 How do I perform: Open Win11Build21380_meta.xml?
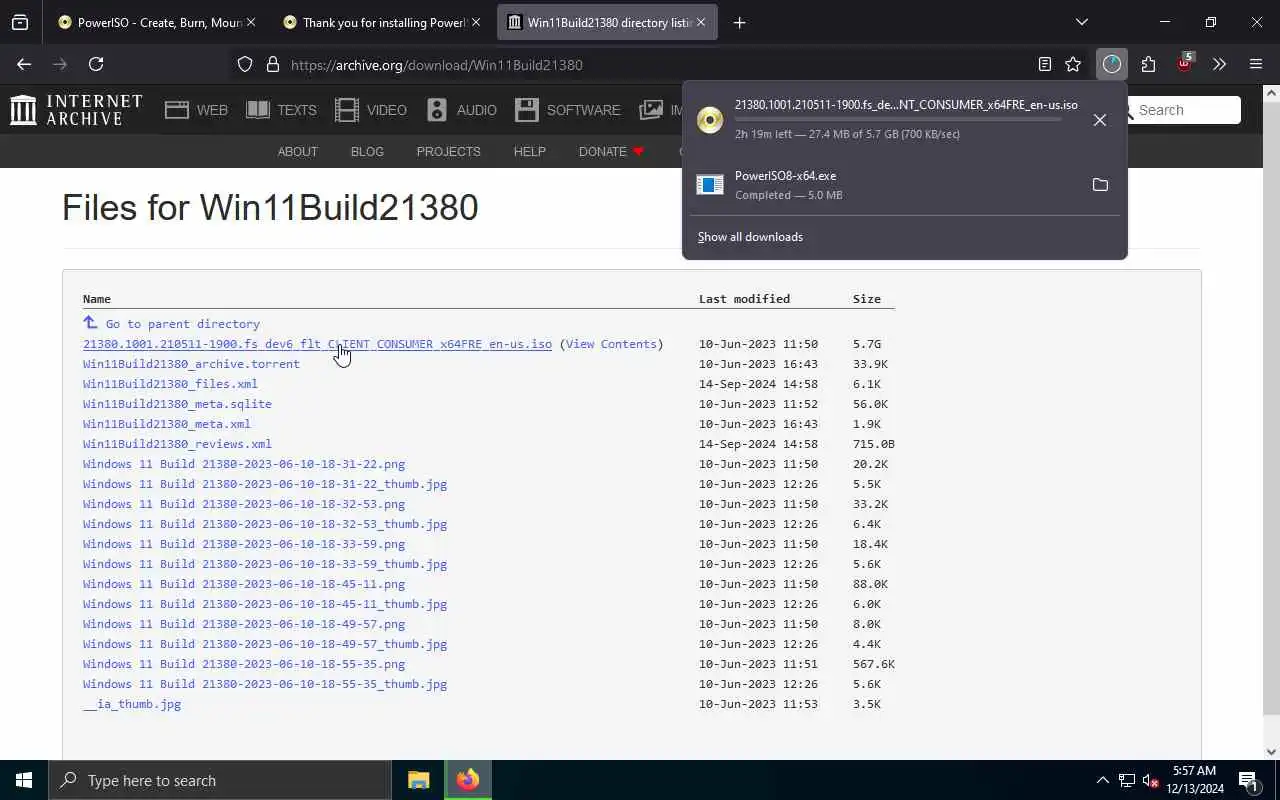coord(167,424)
